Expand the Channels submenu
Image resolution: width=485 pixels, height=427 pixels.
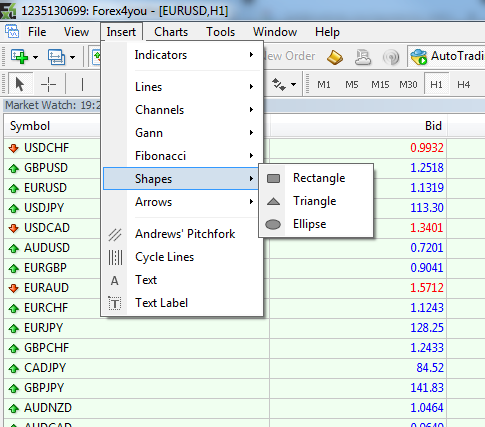pyautogui.click(x=182, y=110)
